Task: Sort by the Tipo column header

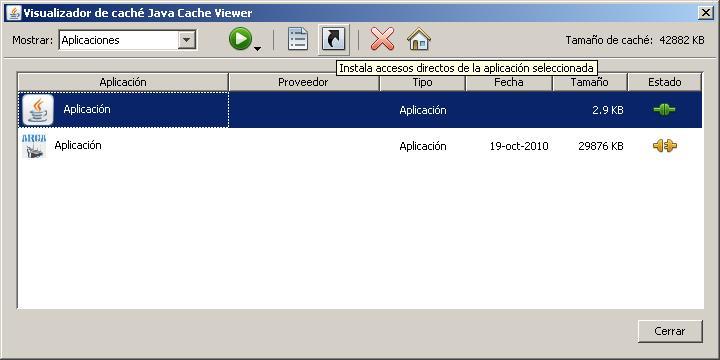Action: [422, 82]
